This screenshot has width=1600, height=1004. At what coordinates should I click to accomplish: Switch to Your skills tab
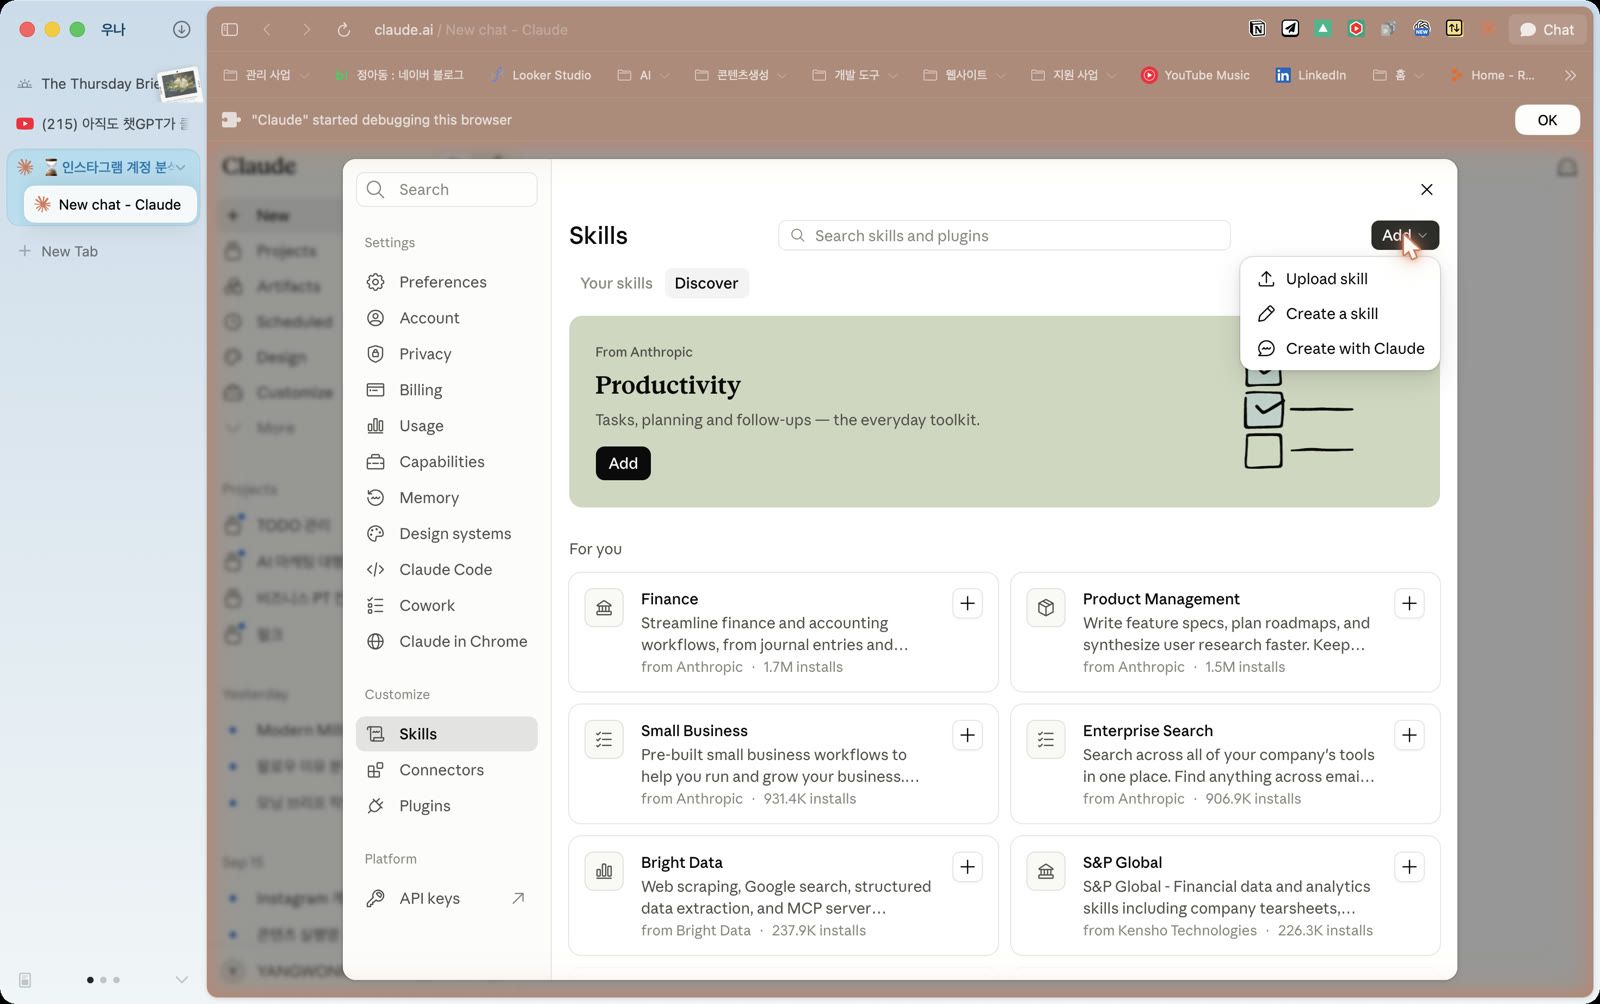616,283
